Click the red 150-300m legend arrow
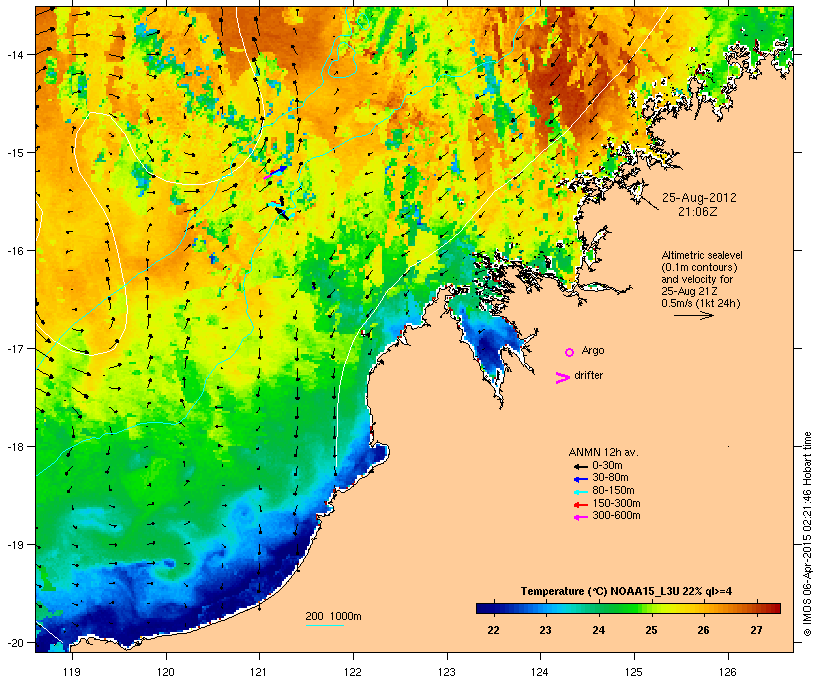This screenshot has width=820, height=680. click(x=580, y=505)
